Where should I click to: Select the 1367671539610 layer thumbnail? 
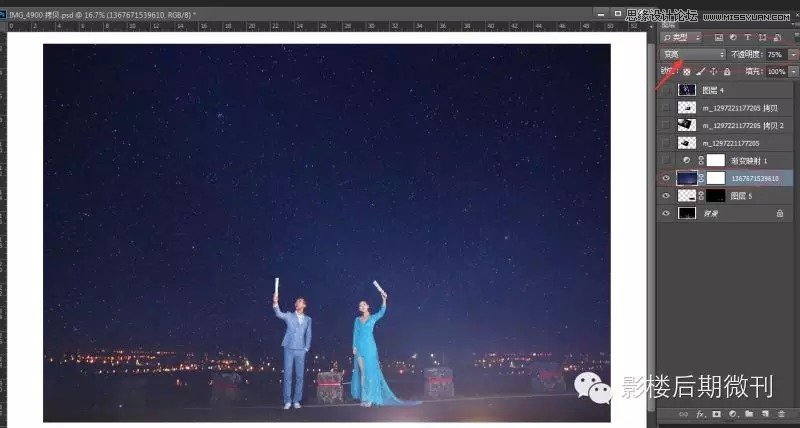(687, 178)
